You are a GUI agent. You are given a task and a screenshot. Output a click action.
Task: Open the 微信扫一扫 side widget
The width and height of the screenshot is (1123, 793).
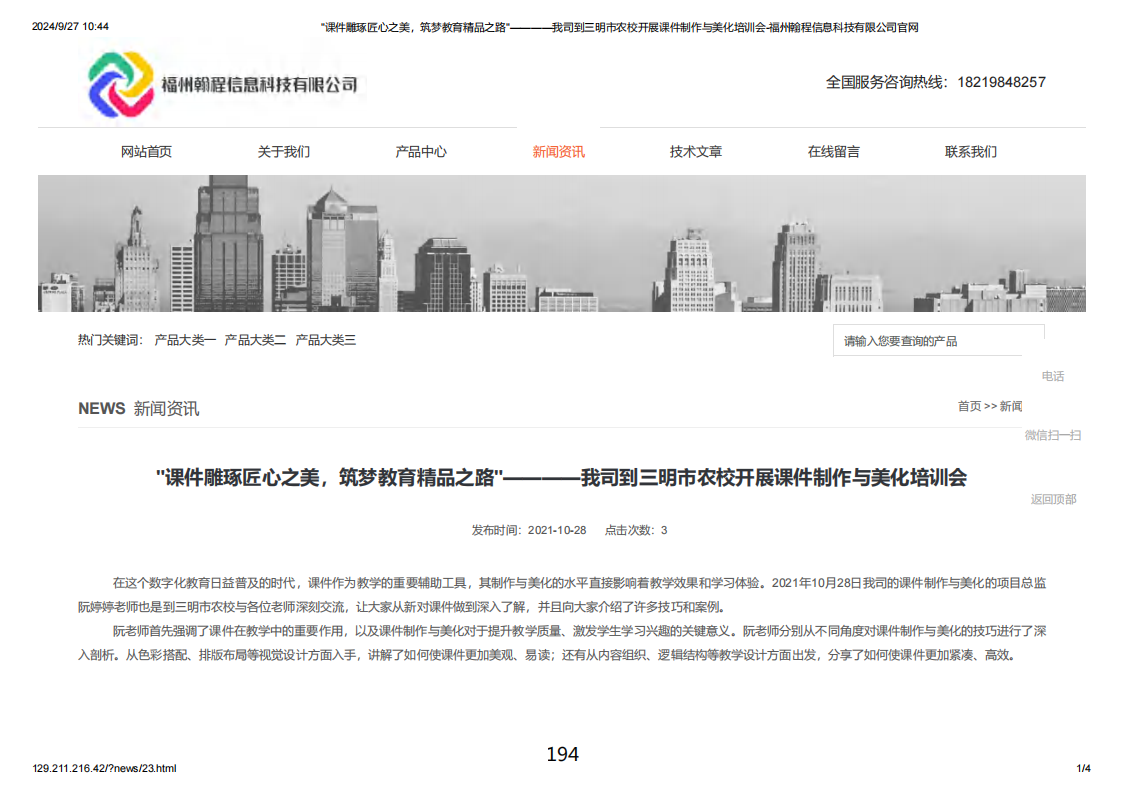(1053, 436)
